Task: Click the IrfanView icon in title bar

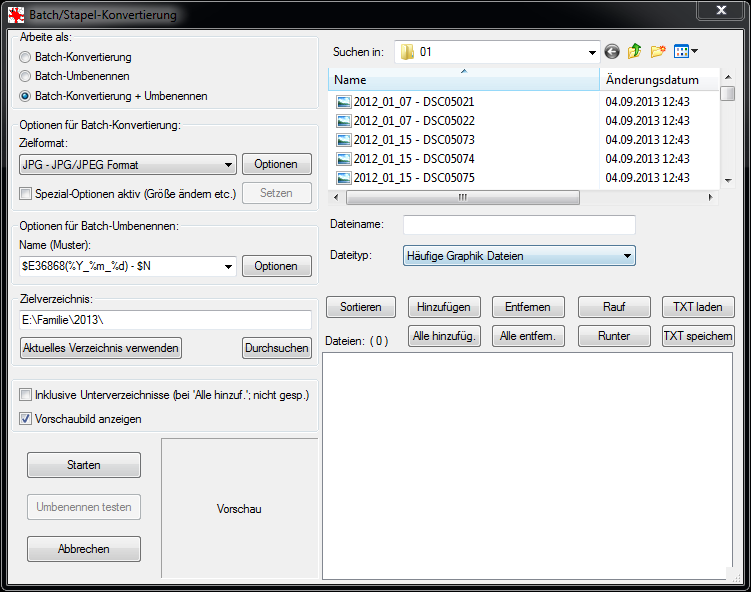Action: click(16, 15)
